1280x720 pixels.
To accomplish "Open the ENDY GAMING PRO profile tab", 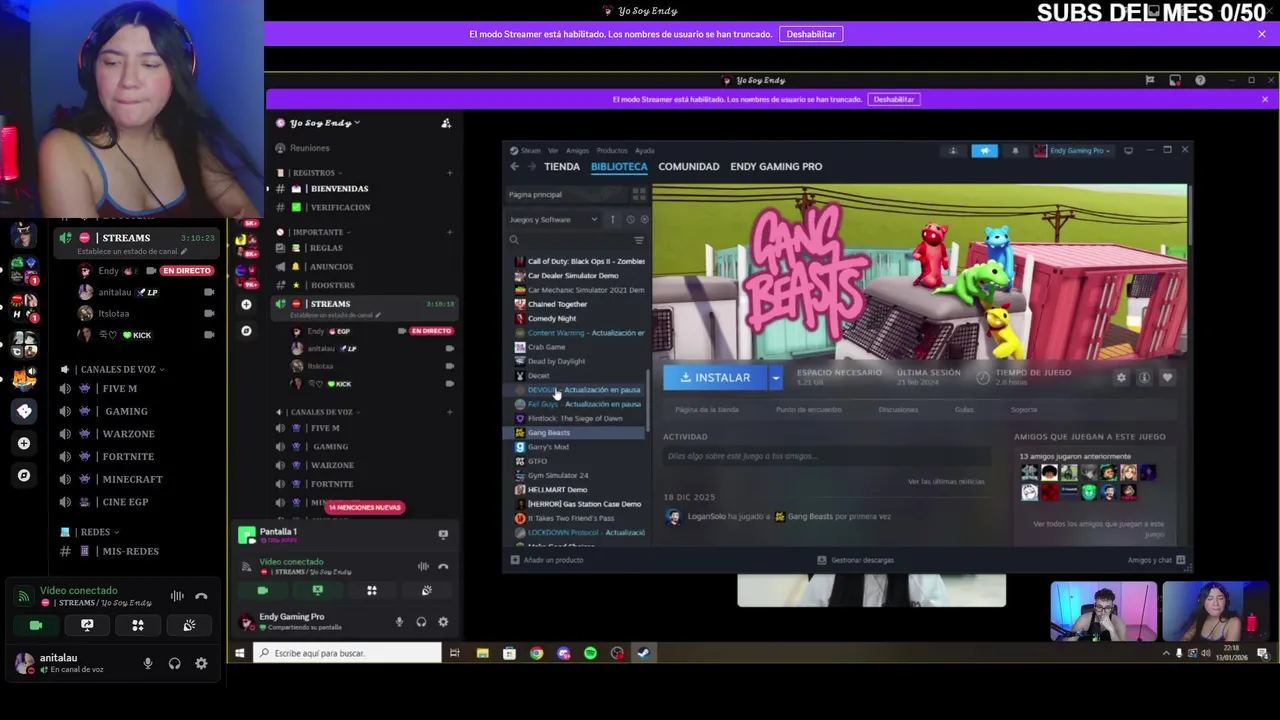I will pos(776,167).
